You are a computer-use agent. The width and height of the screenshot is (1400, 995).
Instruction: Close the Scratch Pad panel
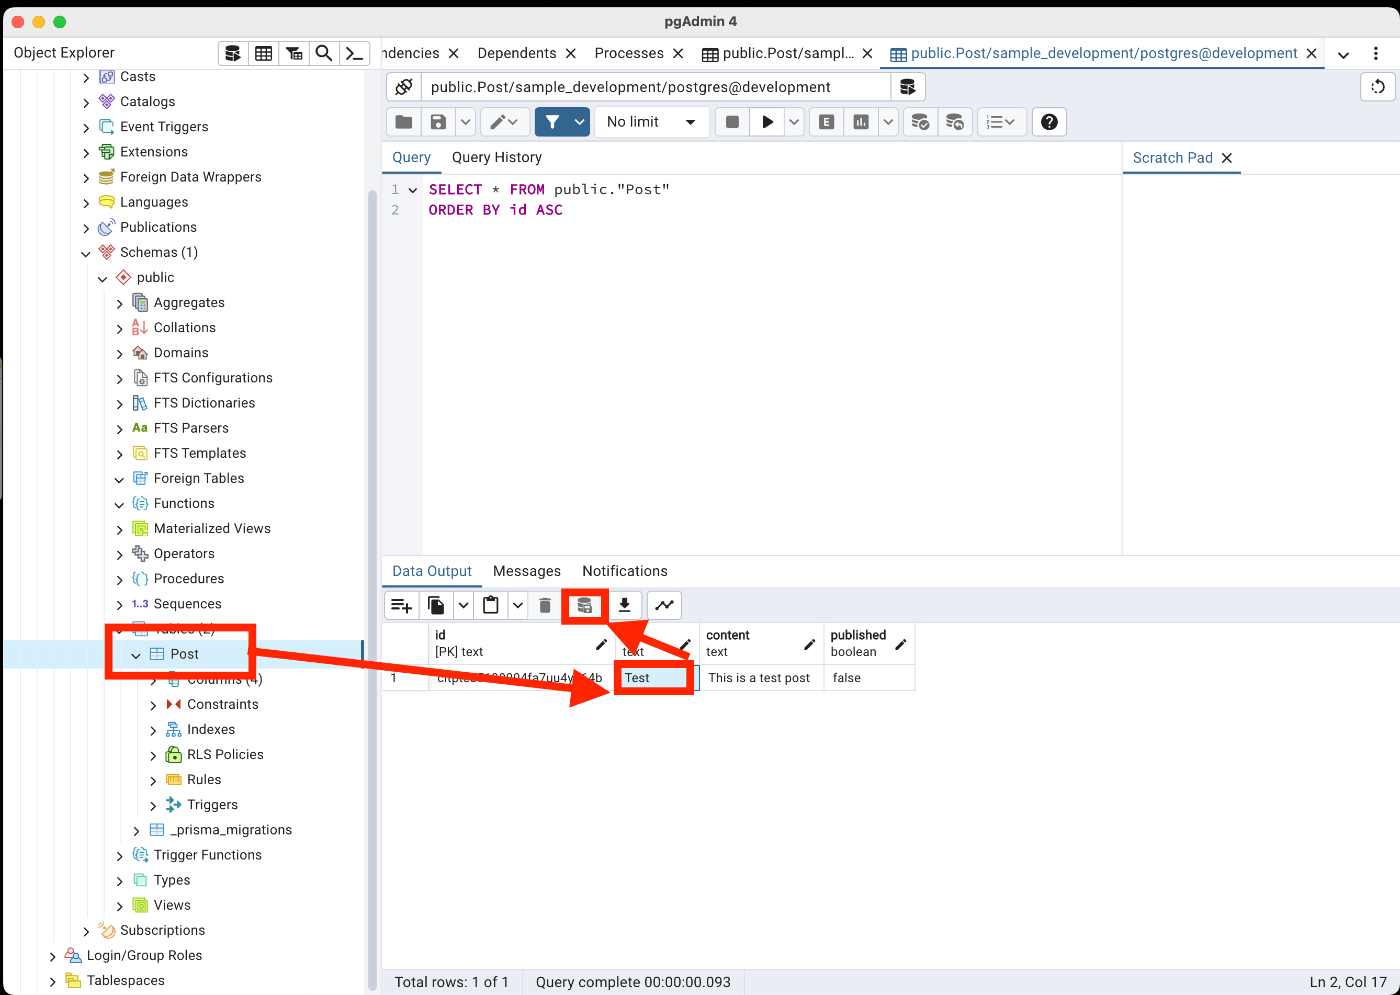(x=1227, y=158)
